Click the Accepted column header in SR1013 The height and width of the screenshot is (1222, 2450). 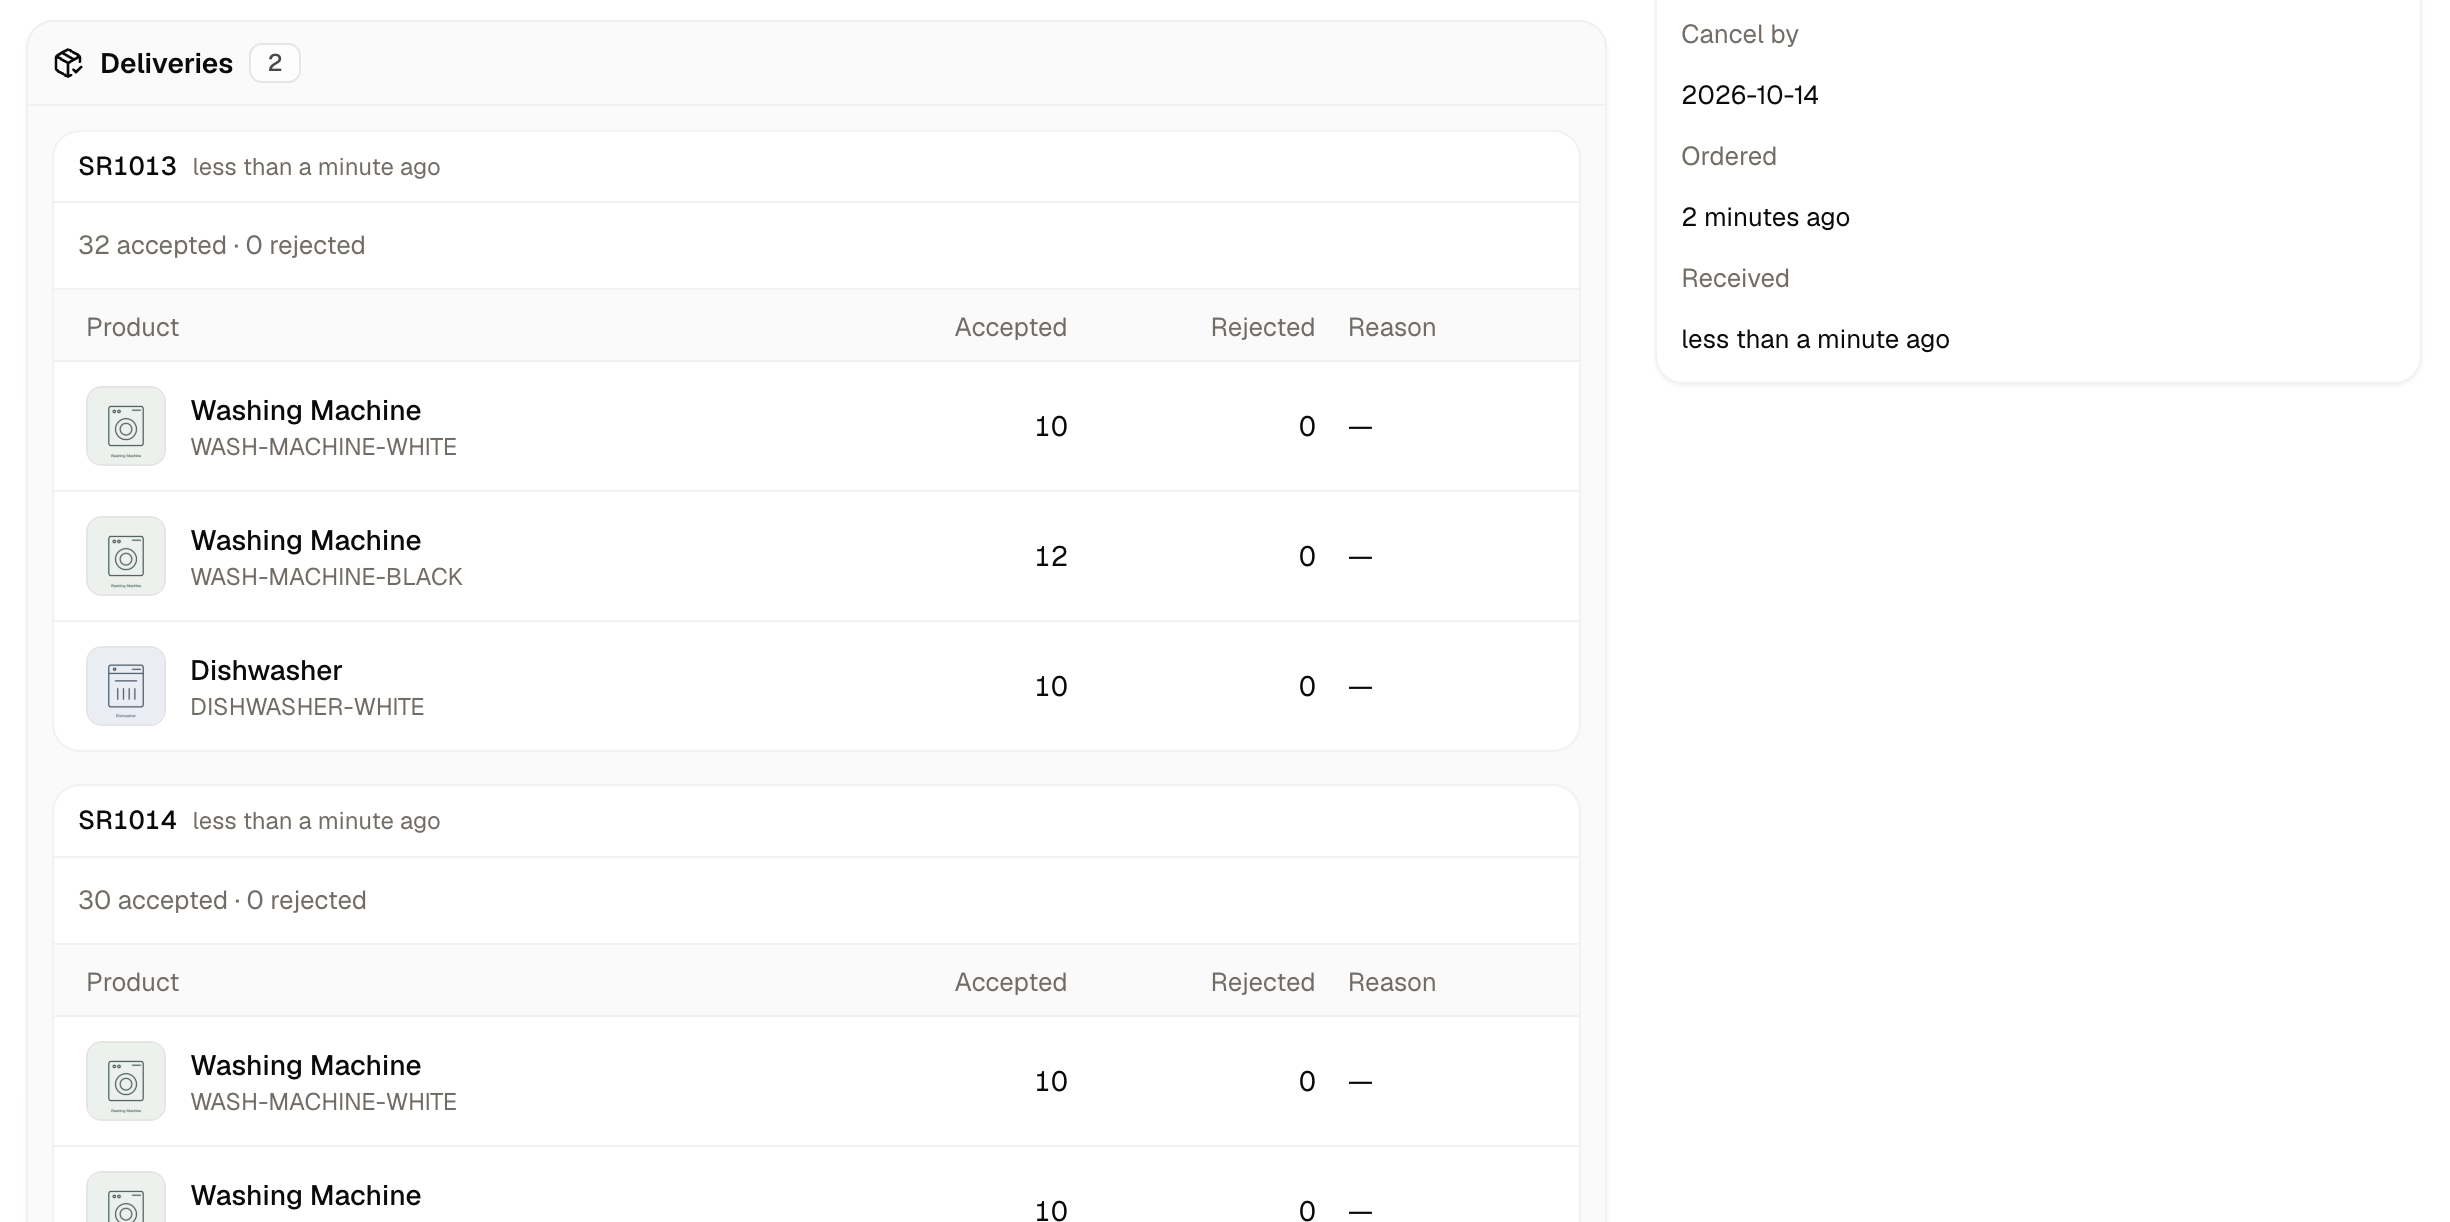[1010, 327]
